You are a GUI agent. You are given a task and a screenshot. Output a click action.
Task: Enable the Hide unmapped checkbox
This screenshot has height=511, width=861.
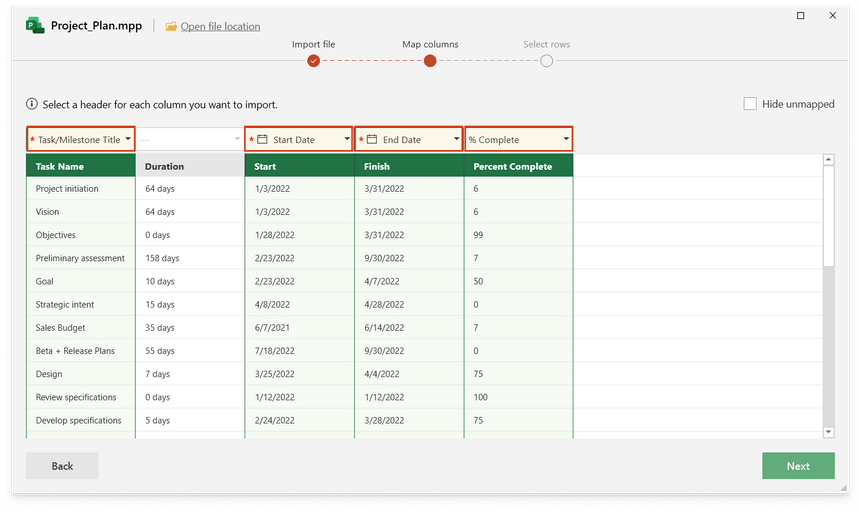click(x=750, y=104)
